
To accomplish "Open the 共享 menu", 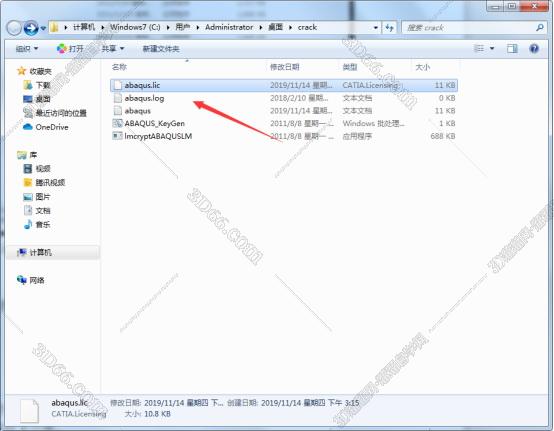I will 113,48.
